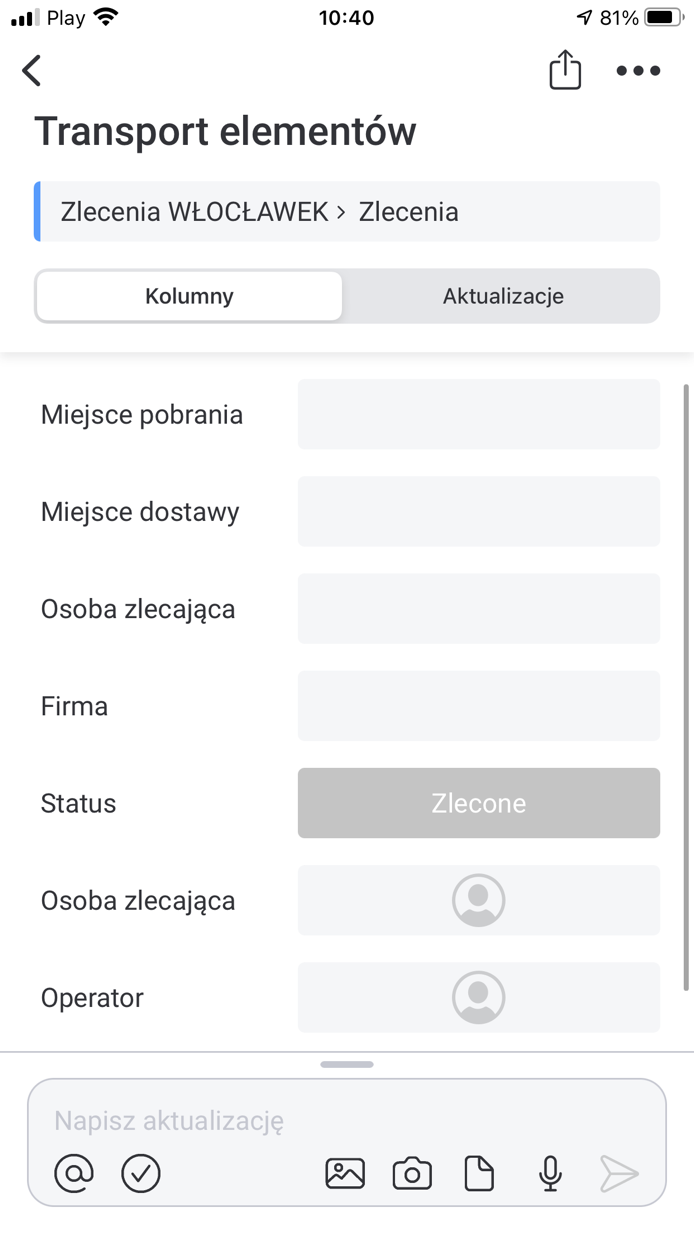
Task: Open the camera icon
Action: tap(412, 1173)
